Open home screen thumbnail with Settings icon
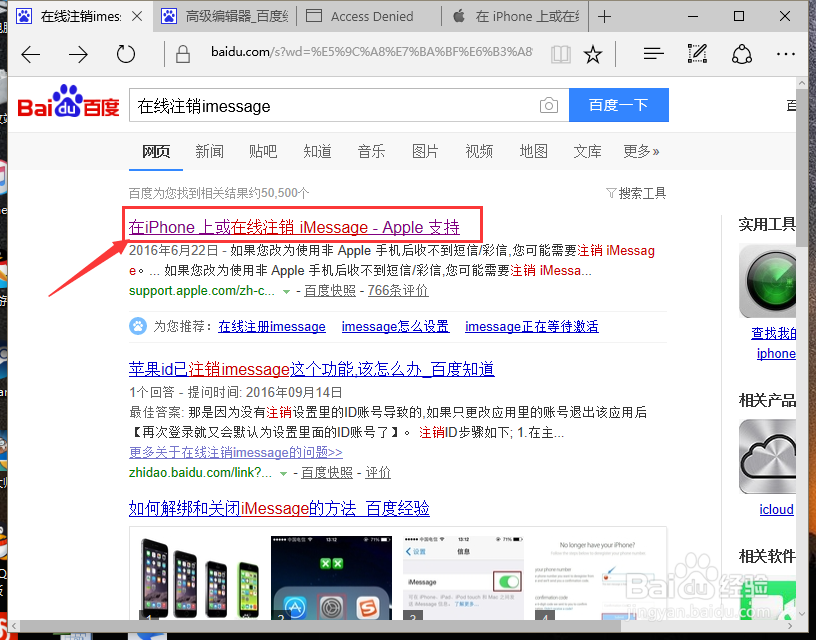816x640 pixels. [331, 578]
